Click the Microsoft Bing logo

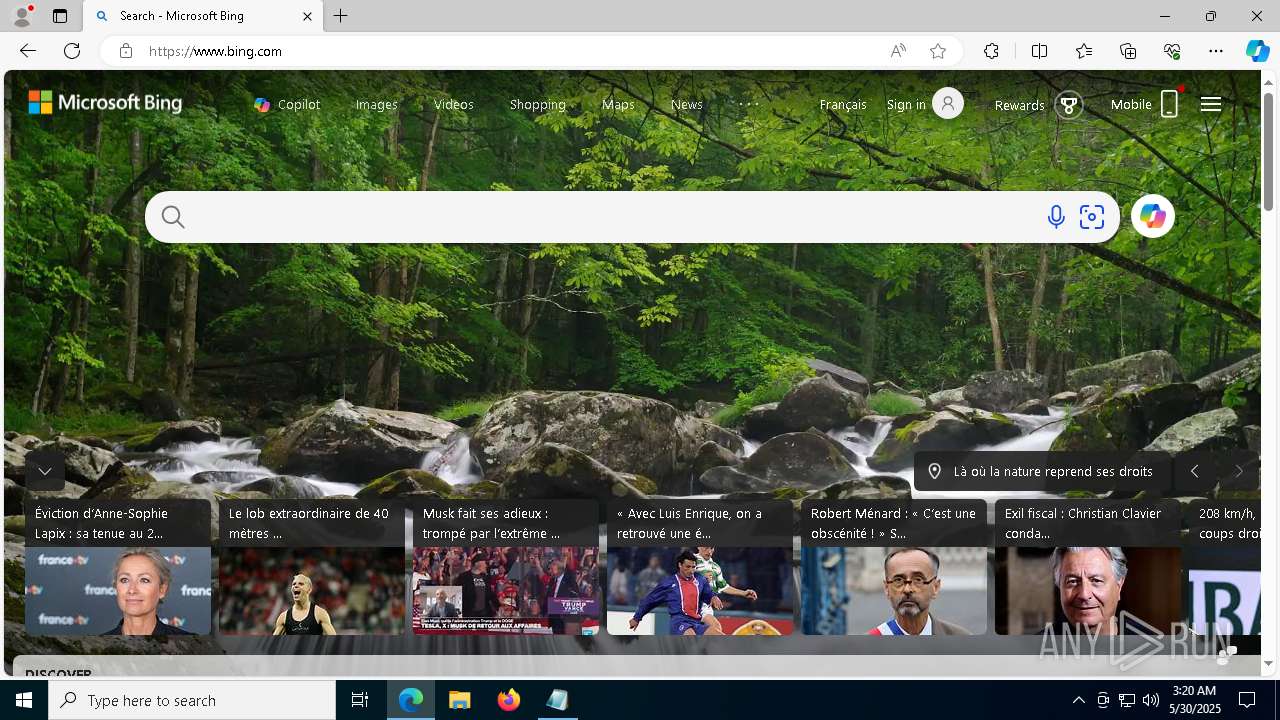[x=105, y=102]
